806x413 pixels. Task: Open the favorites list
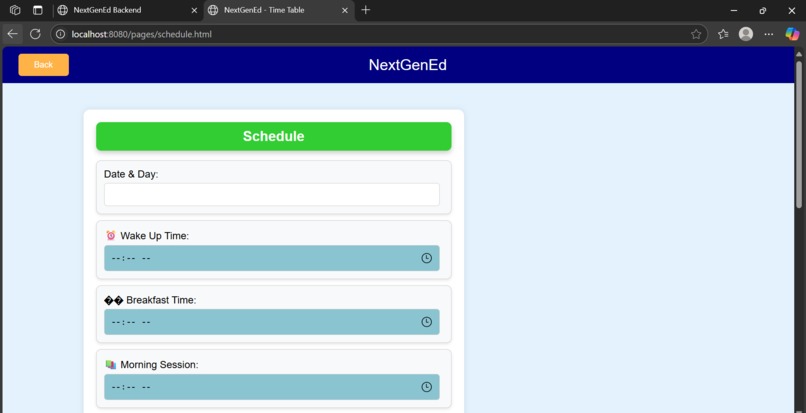pyautogui.click(x=723, y=34)
